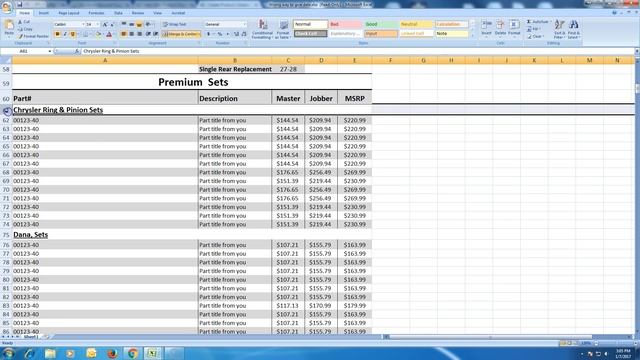Toggle Wrap Text
The height and width of the screenshot is (360, 640).
tap(174, 24)
